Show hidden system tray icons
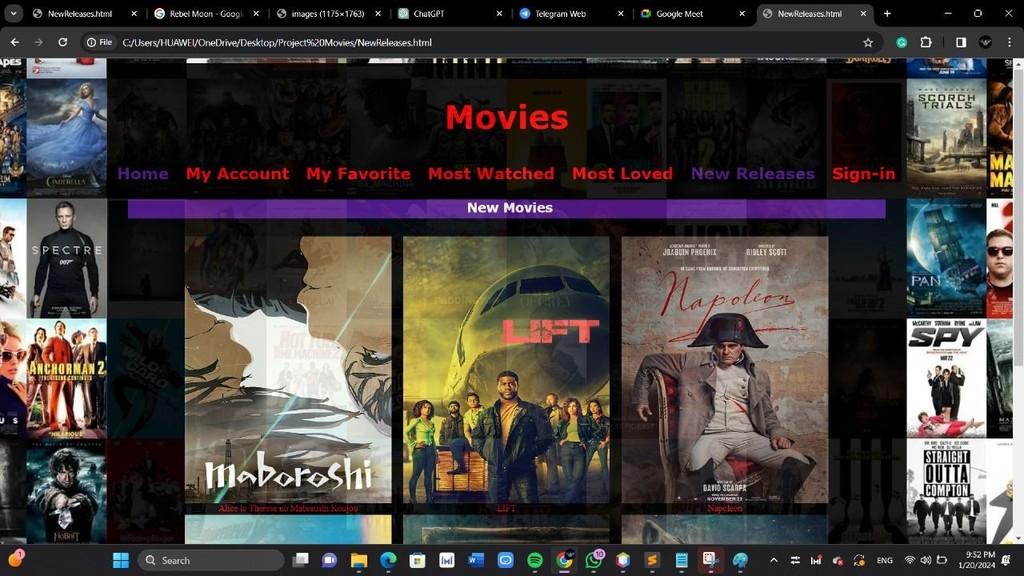This screenshot has height=576, width=1024. point(774,560)
